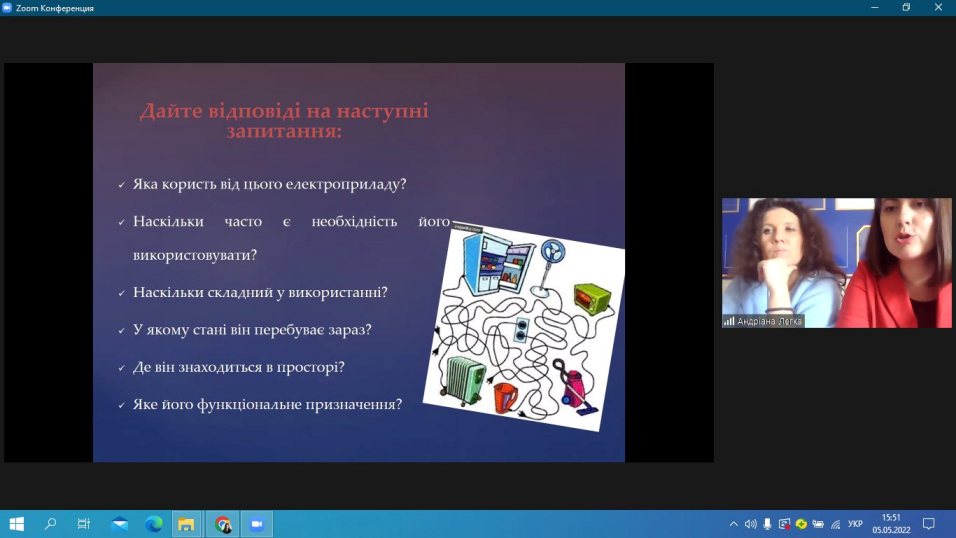Image resolution: width=956 pixels, height=538 pixels.
Task: Click the battery power tray icon
Action: click(818, 524)
